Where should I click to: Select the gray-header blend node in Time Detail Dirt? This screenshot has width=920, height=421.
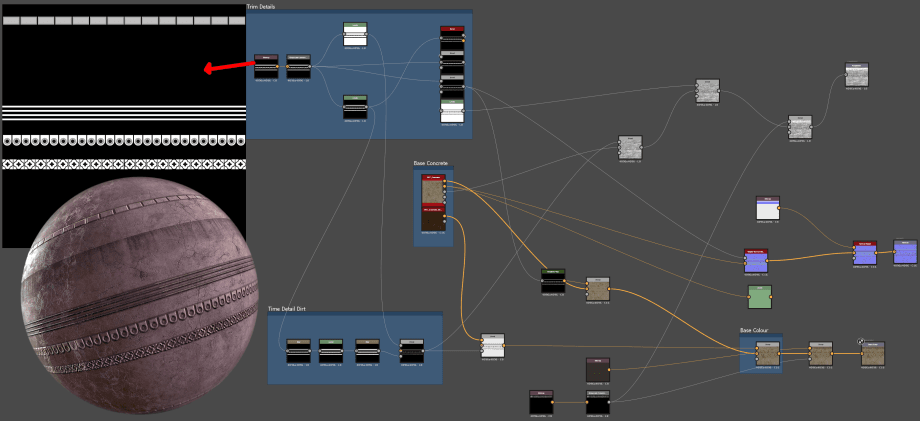pyautogui.click(x=412, y=351)
